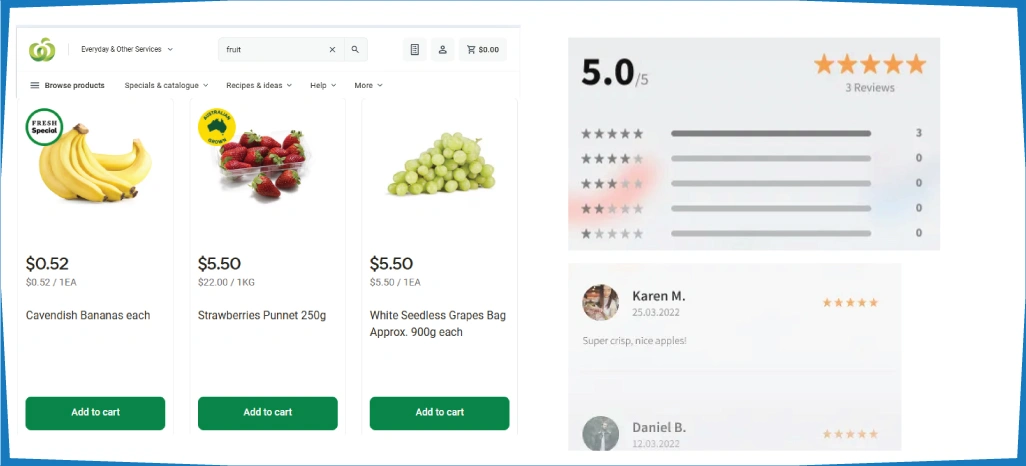Click Karen M. reviewer avatar
The height and width of the screenshot is (466, 1026).
click(601, 302)
